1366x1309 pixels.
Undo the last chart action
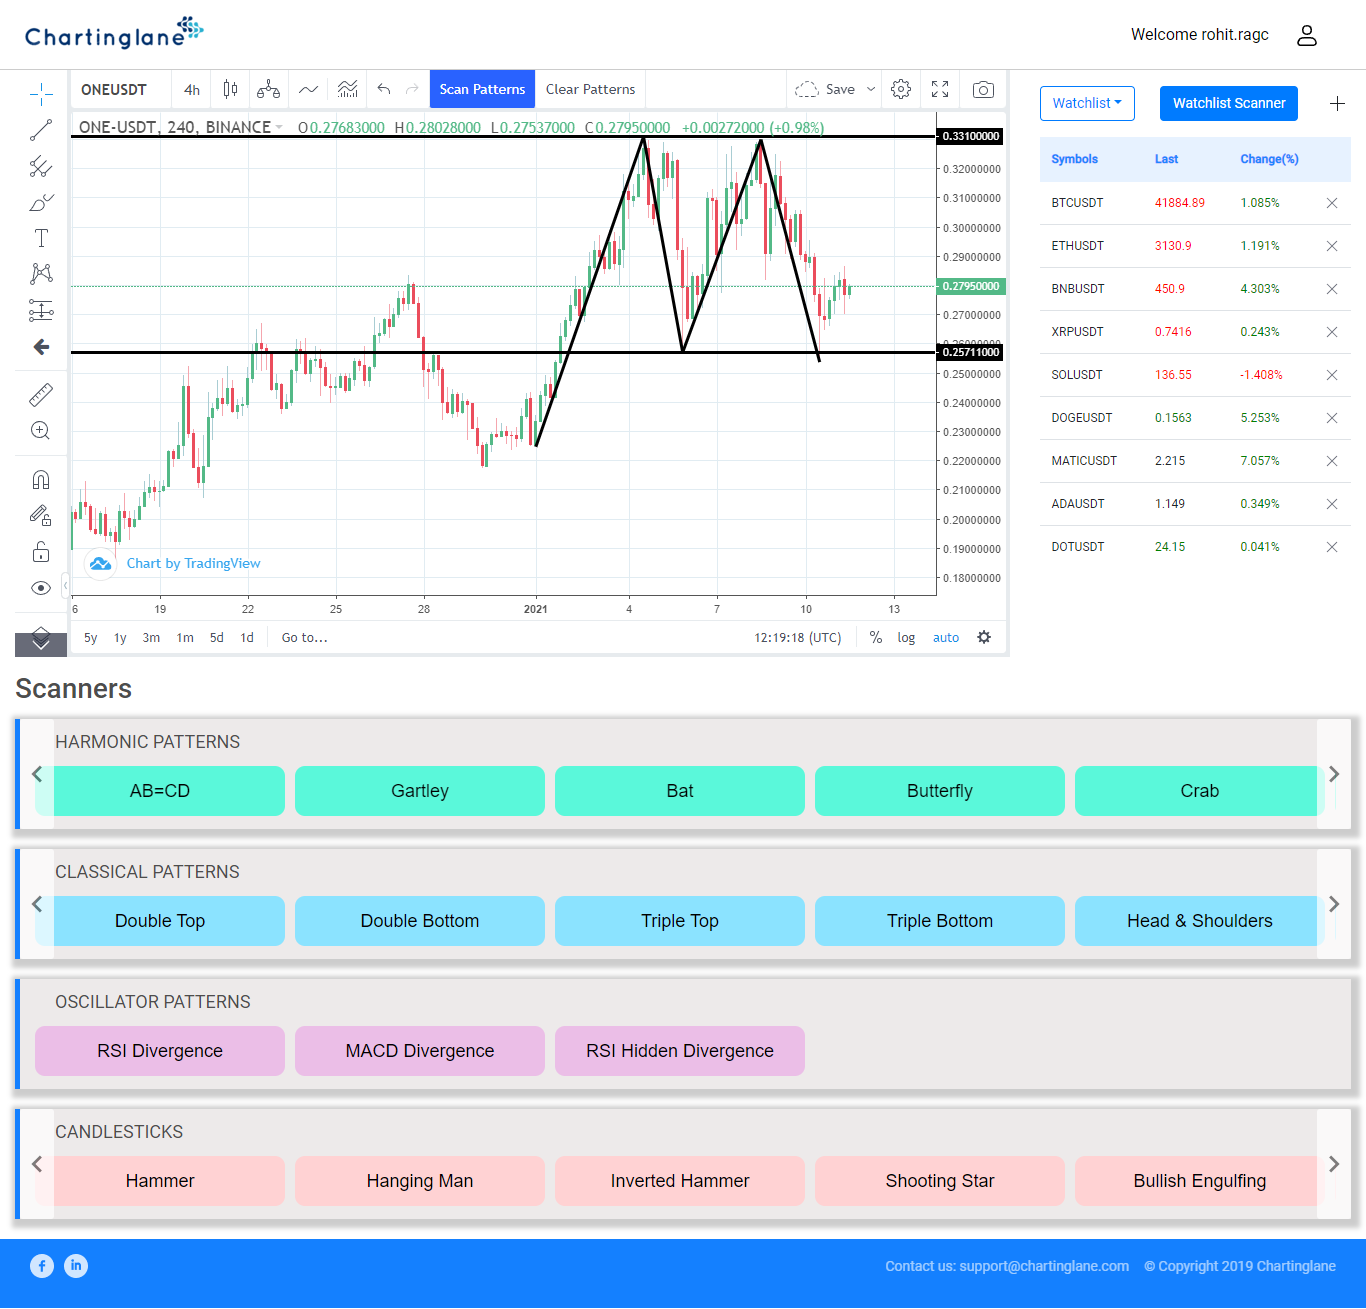(x=384, y=89)
